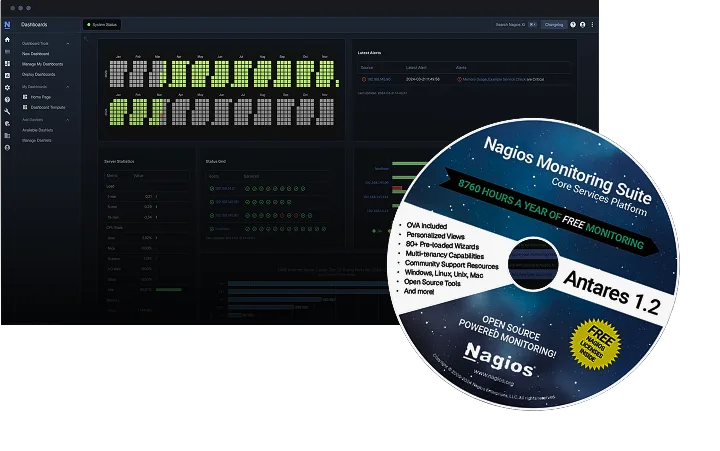Image resolution: width=720 pixels, height=451 pixels.
Task: Click the Dashboard Template grid icon
Action: (25, 107)
